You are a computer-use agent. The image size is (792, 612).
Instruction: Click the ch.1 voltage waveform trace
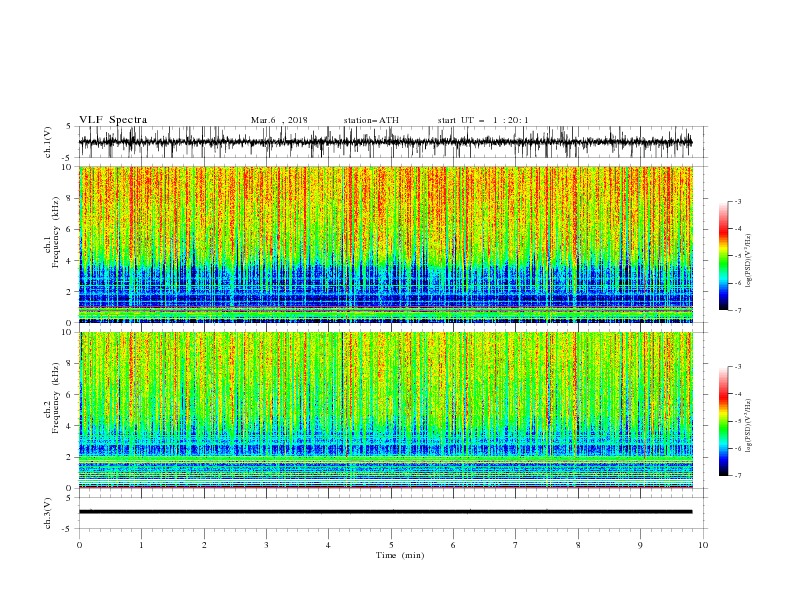click(x=386, y=142)
